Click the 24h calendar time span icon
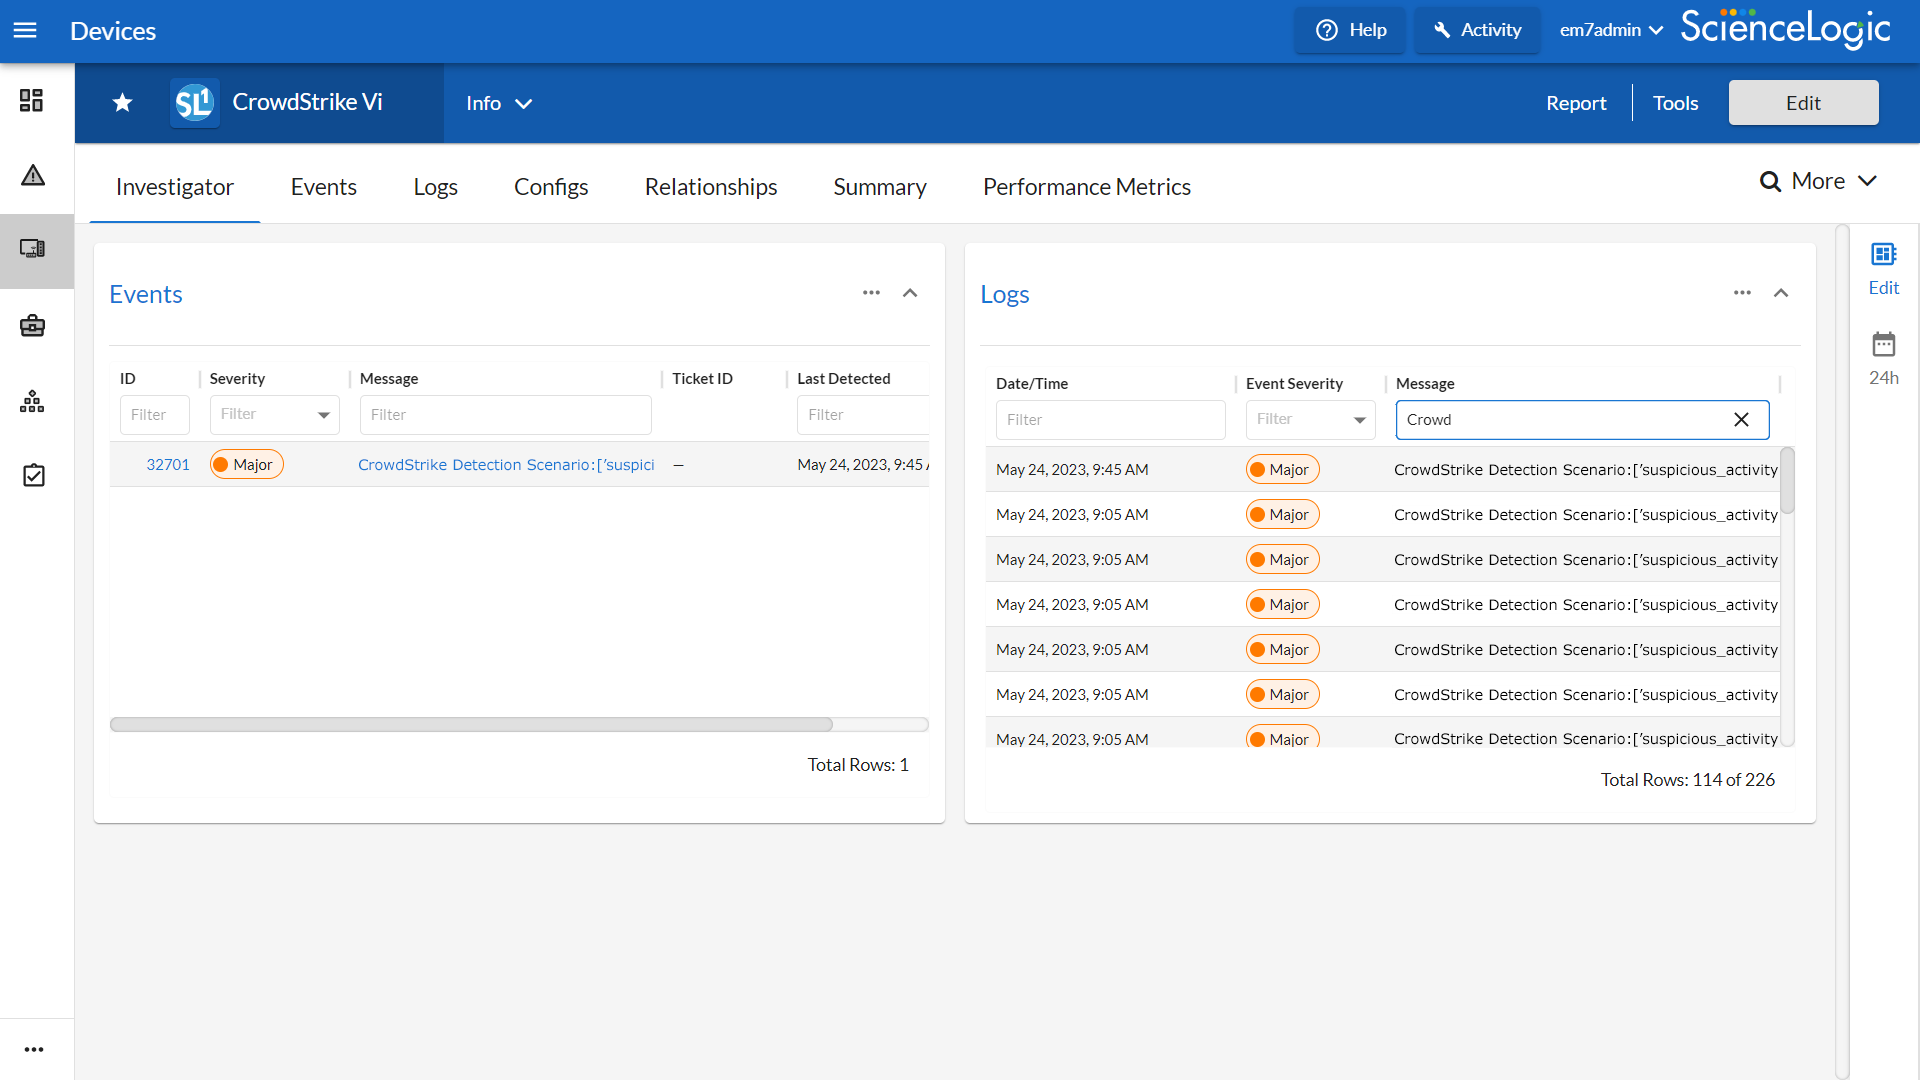Image resolution: width=1920 pixels, height=1080 pixels. pyautogui.click(x=1883, y=346)
